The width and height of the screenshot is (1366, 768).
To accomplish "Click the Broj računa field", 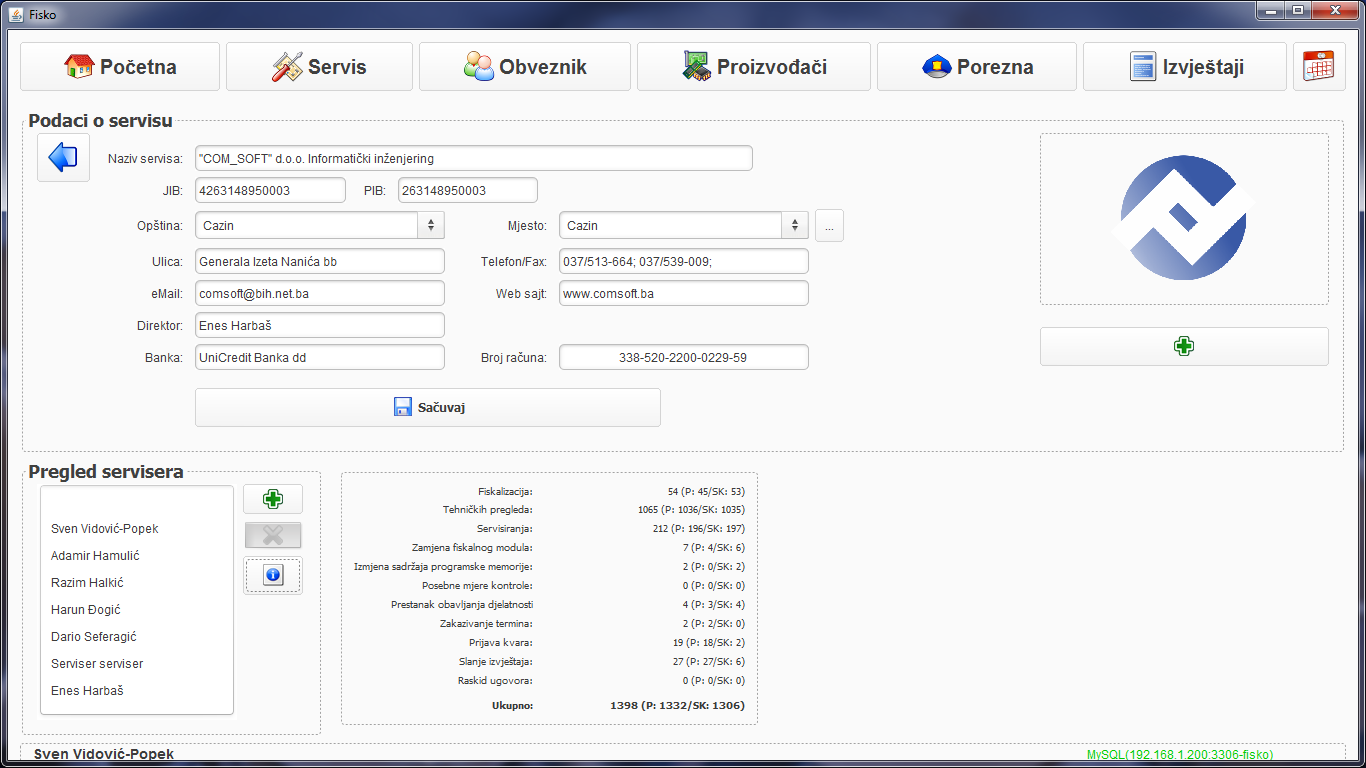I will coord(683,357).
